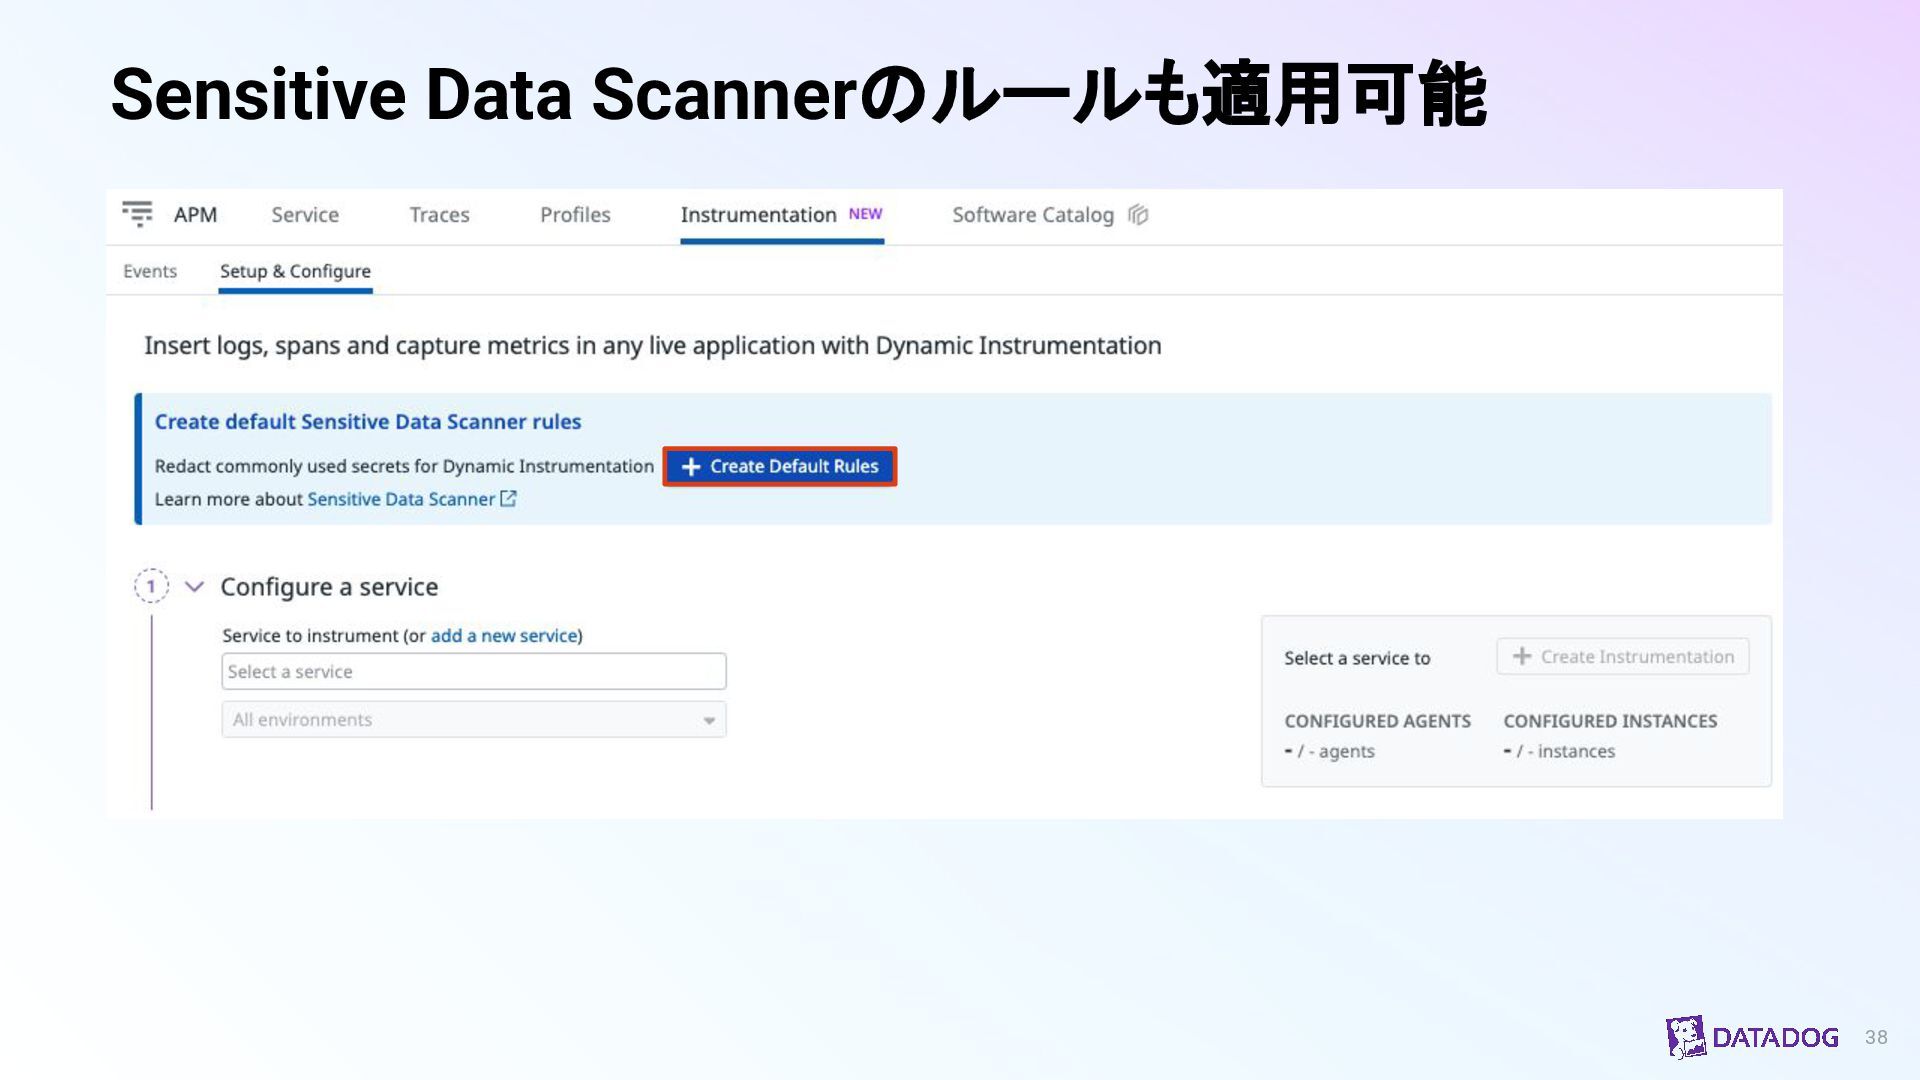Click the plus icon beside Create Instrumentation
Viewport: 1920px width, 1080px height.
coord(1522,656)
